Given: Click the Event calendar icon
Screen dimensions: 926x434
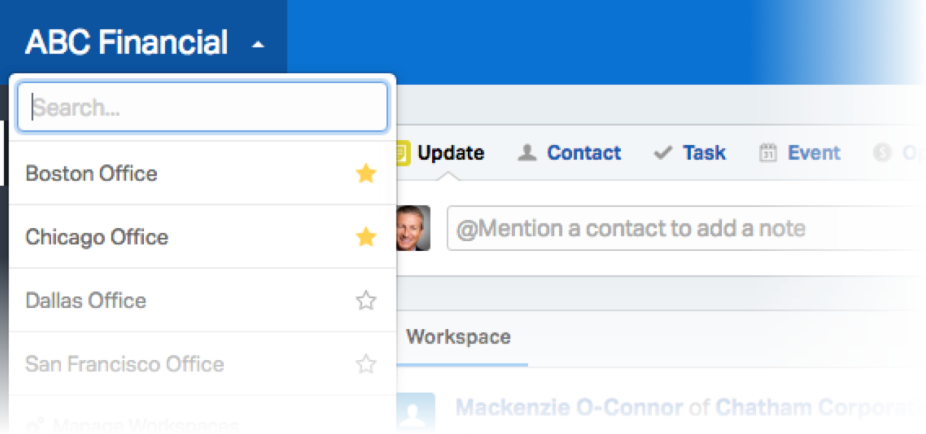Looking at the screenshot, I should 767,153.
